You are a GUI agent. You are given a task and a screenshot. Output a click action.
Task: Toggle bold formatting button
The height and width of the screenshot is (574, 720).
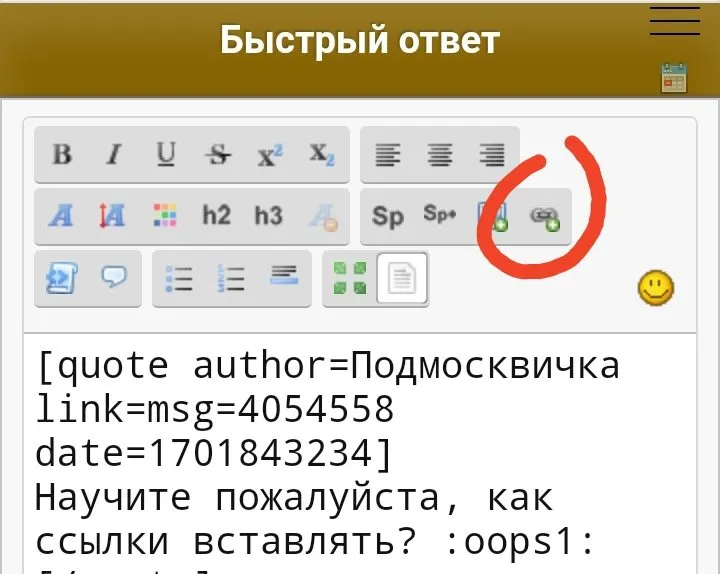coord(62,154)
